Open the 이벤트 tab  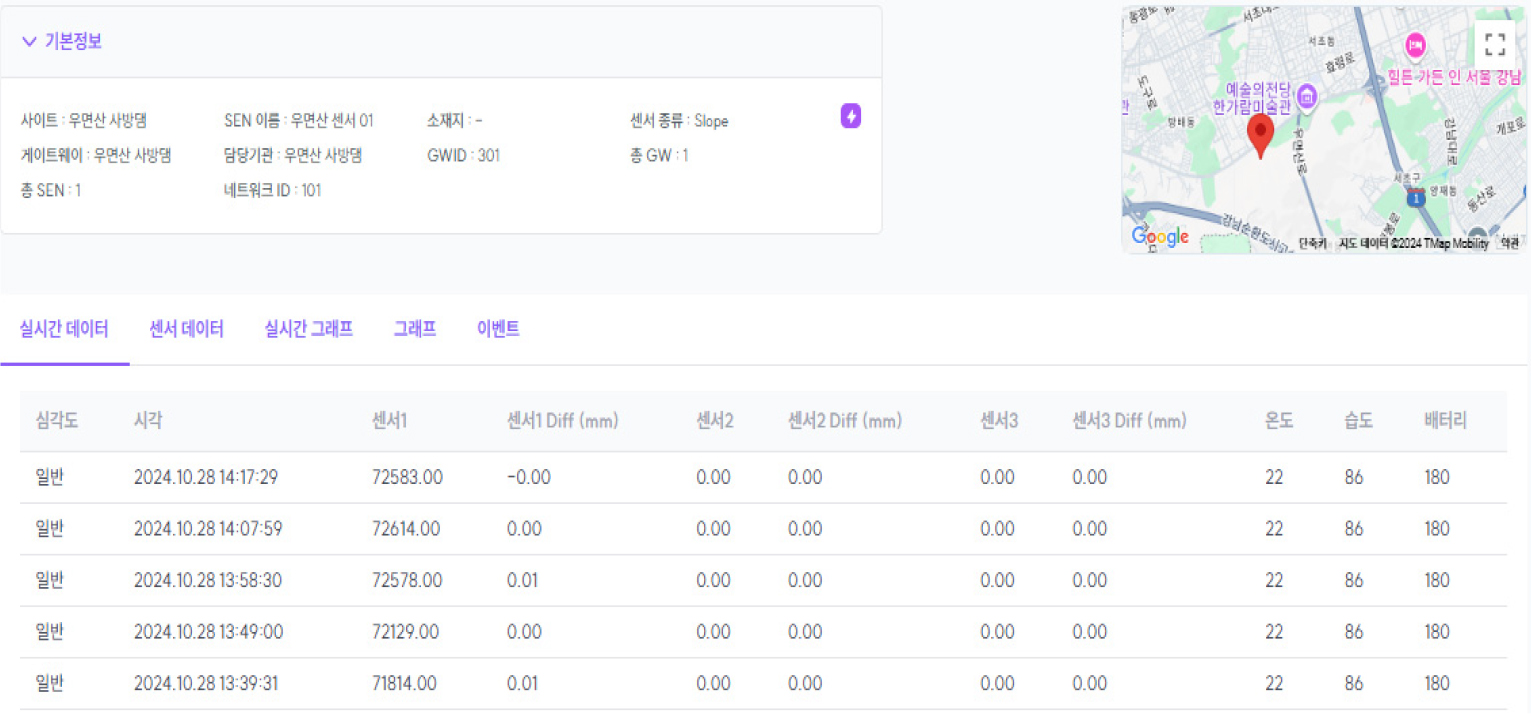498,329
